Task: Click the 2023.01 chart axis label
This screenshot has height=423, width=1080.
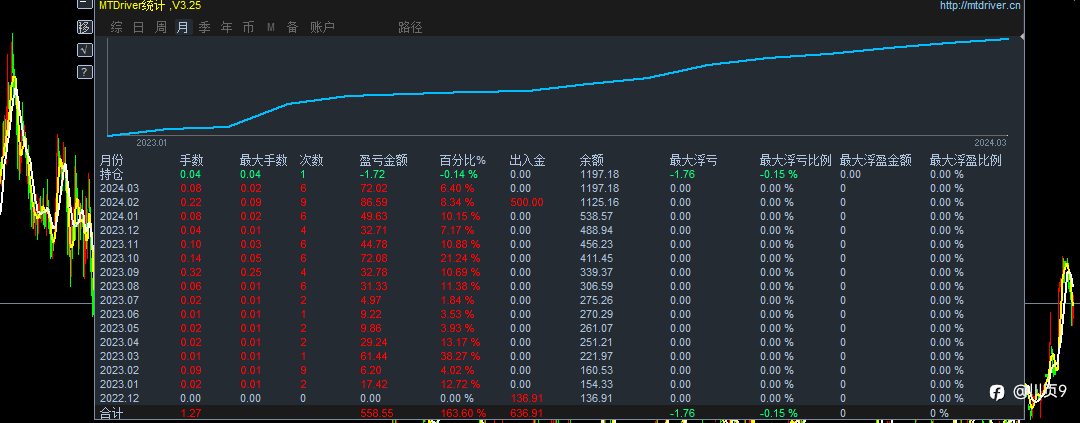Action: point(152,143)
